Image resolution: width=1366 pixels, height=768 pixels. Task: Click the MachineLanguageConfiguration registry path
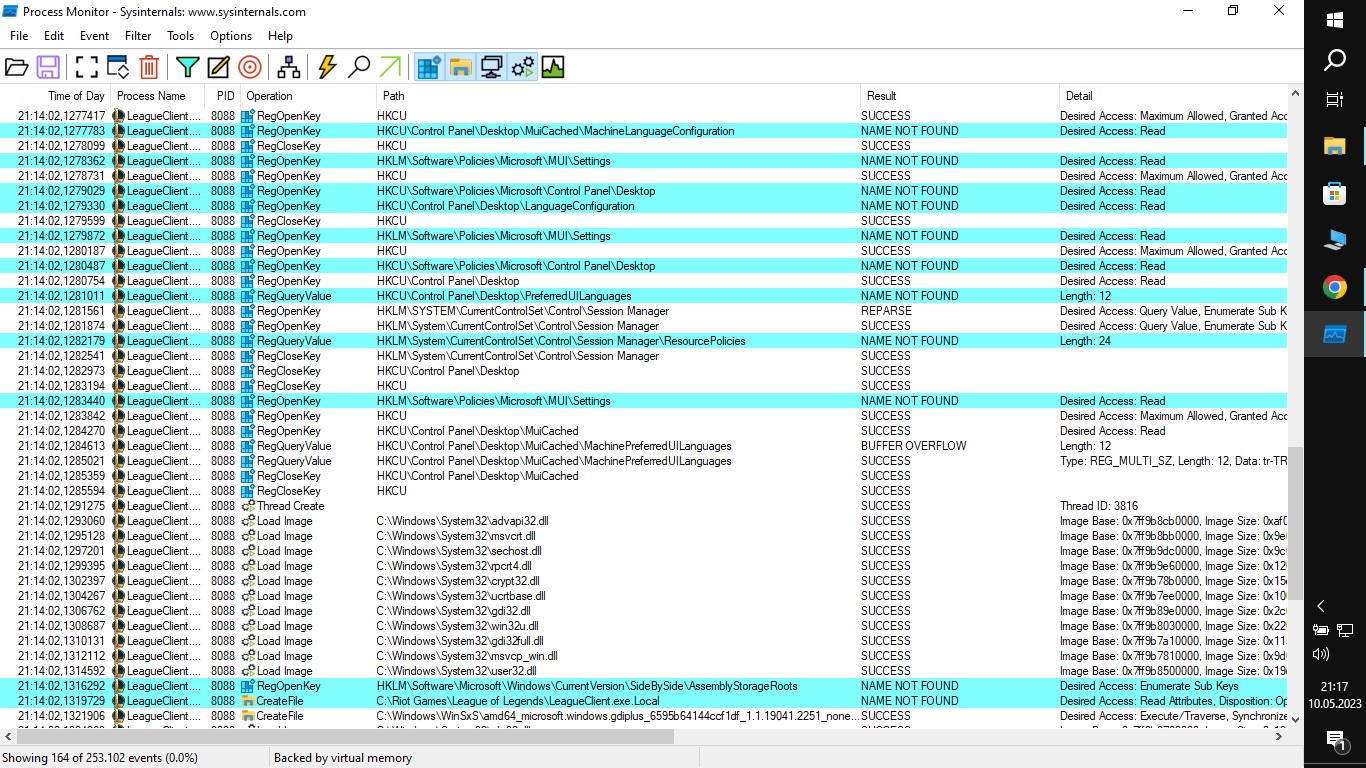coord(556,131)
